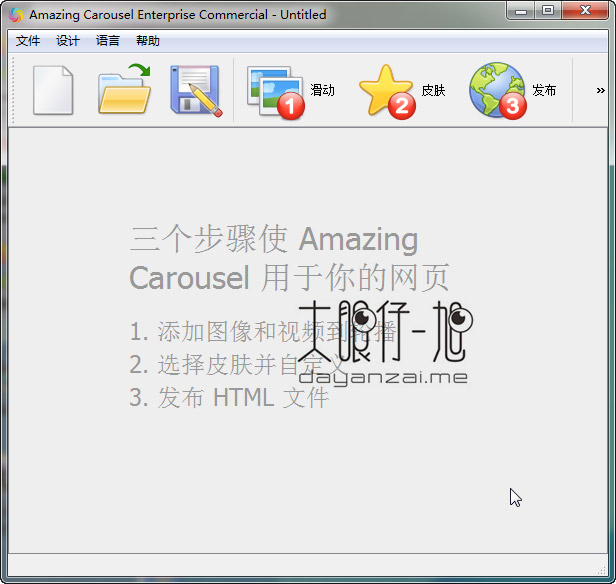The image size is (616, 584).
Task: Expand the toolbar overflow chevron
Action: coord(600,91)
